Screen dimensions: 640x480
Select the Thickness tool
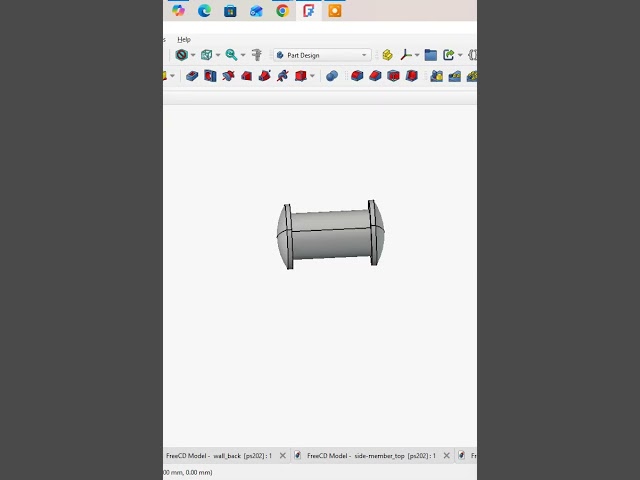point(411,76)
